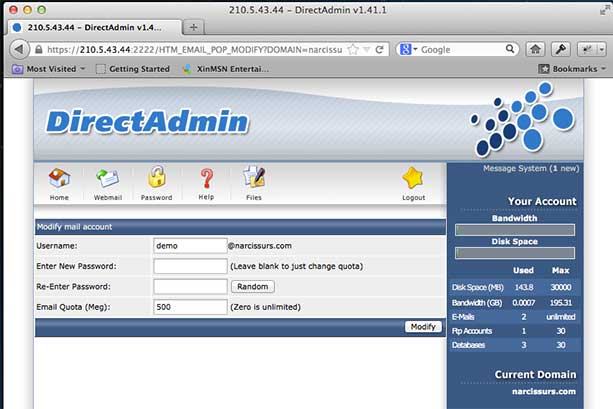
Task: Focus the Username field containing demo
Action: point(190,246)
